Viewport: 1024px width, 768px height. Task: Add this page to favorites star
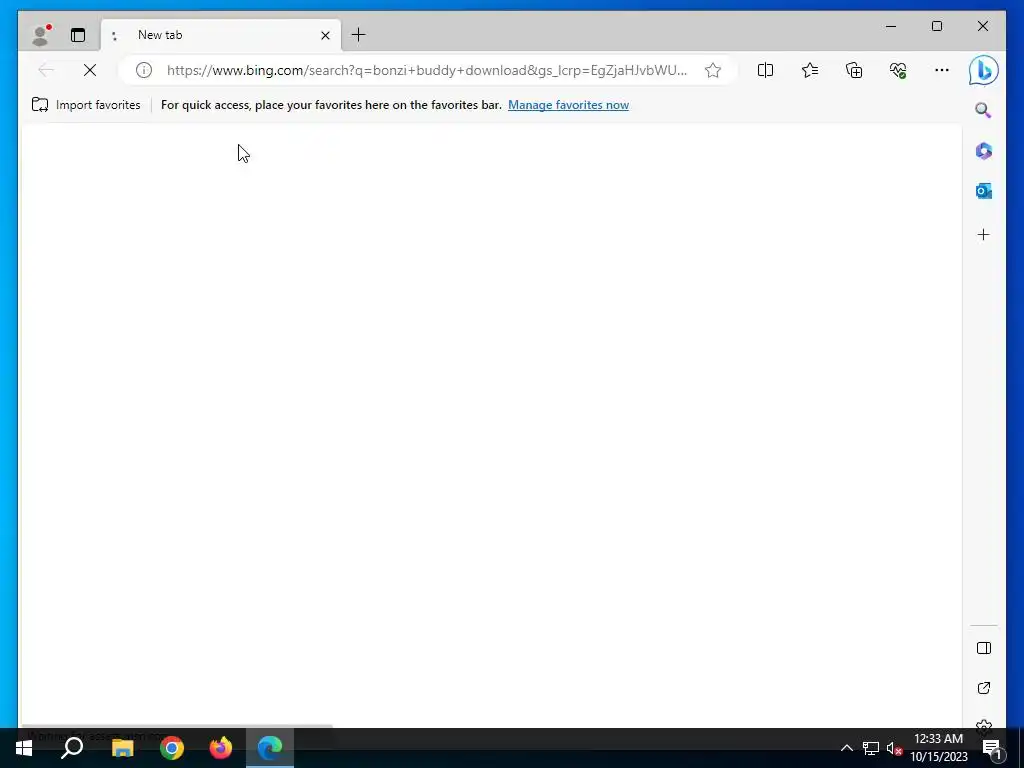pos(713,70)
